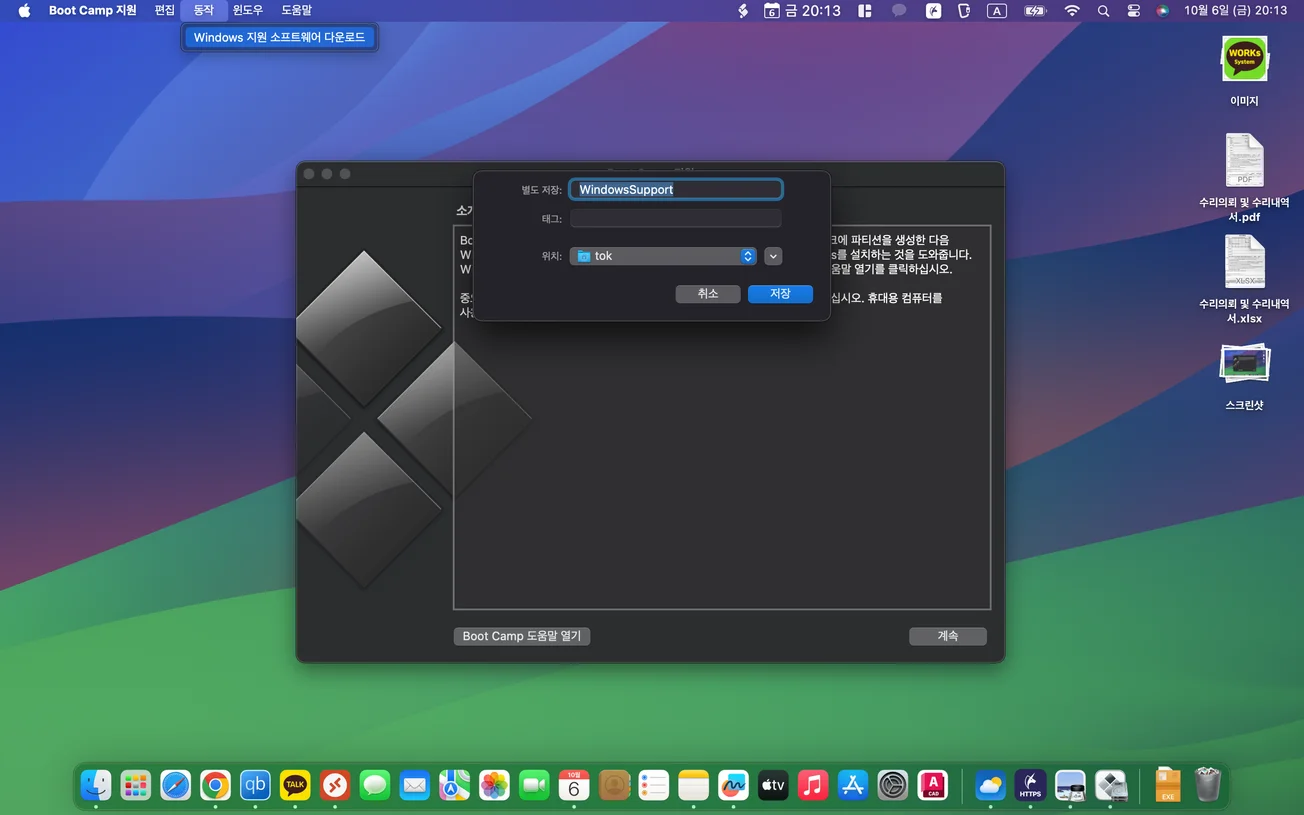Open Notes app in the dock
Image resolution: width=1304 pixels, height=815 pixels.
(693, 785)
